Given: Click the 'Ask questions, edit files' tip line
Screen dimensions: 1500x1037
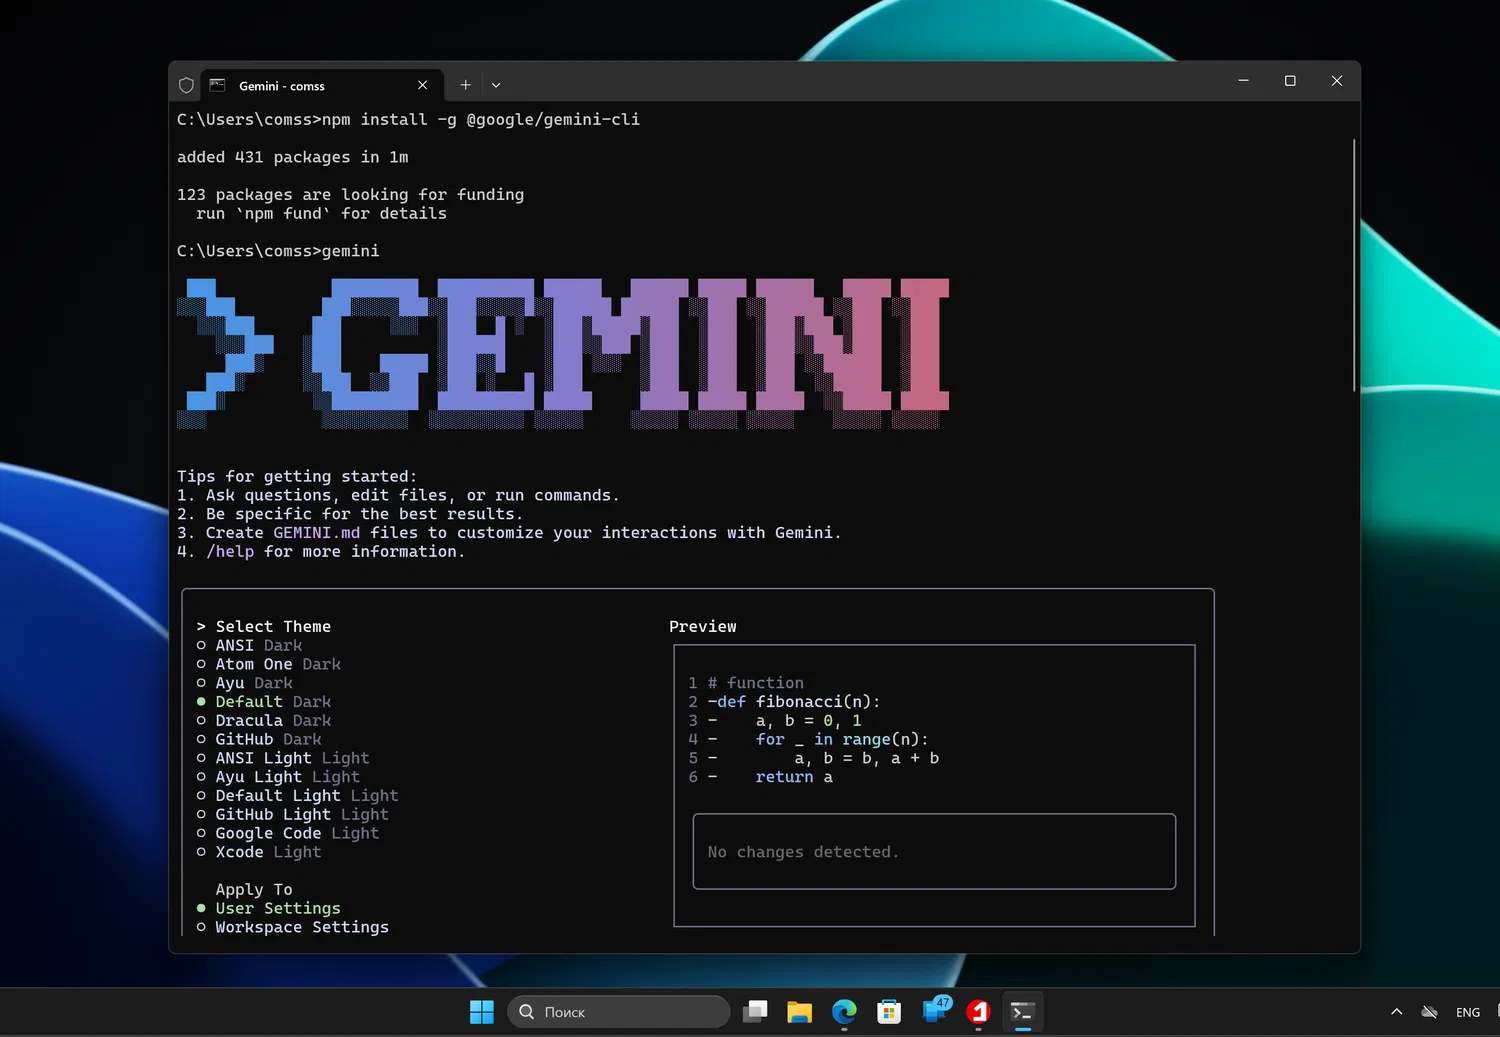Looking at the screenshot, I should pyautogui.click(x=398, y=496).
